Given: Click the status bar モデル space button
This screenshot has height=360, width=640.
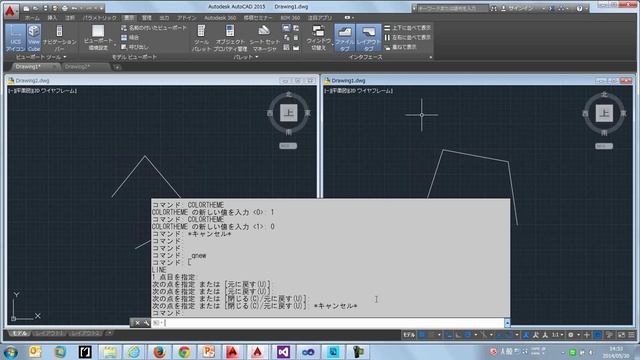Looking at the screenshot, I should pyautogui.click(x=409, y=335).
